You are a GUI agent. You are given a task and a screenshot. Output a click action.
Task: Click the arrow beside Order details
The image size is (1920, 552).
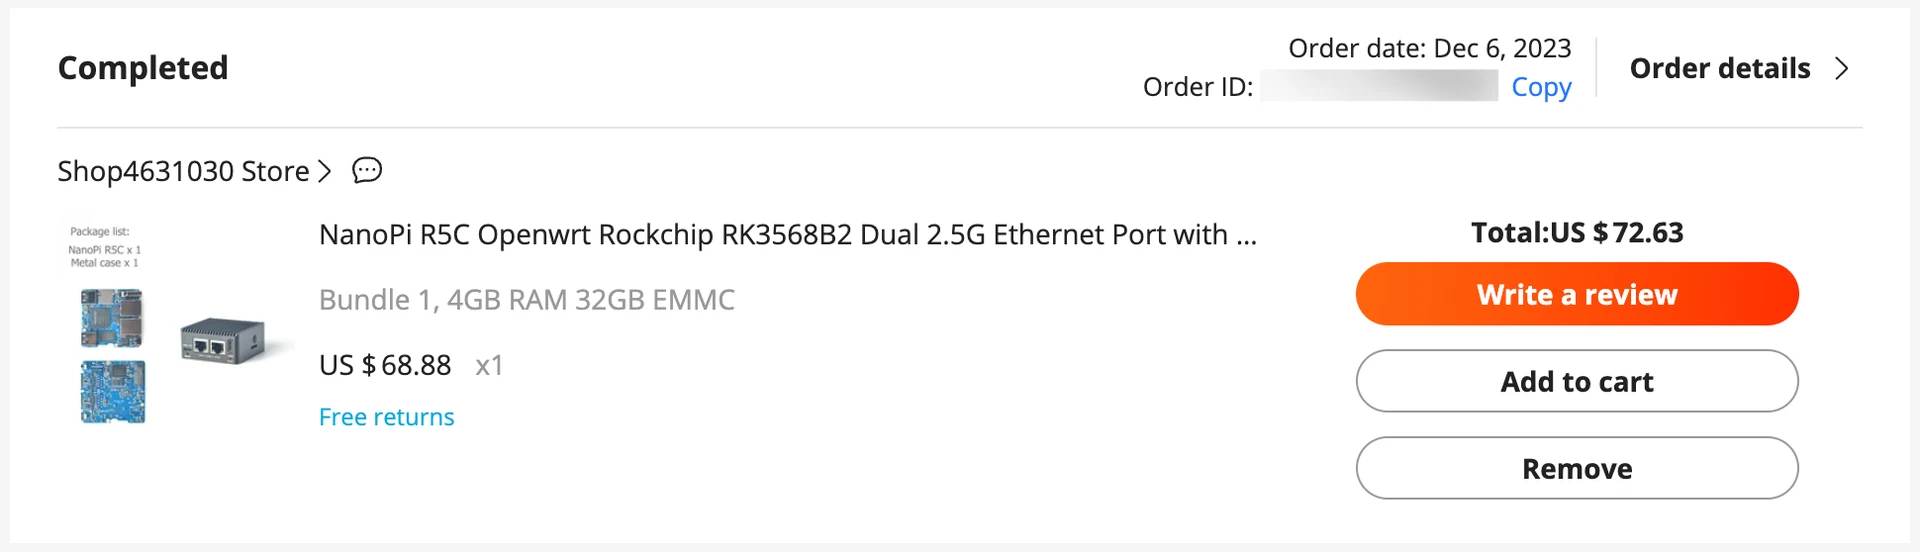1841,69
